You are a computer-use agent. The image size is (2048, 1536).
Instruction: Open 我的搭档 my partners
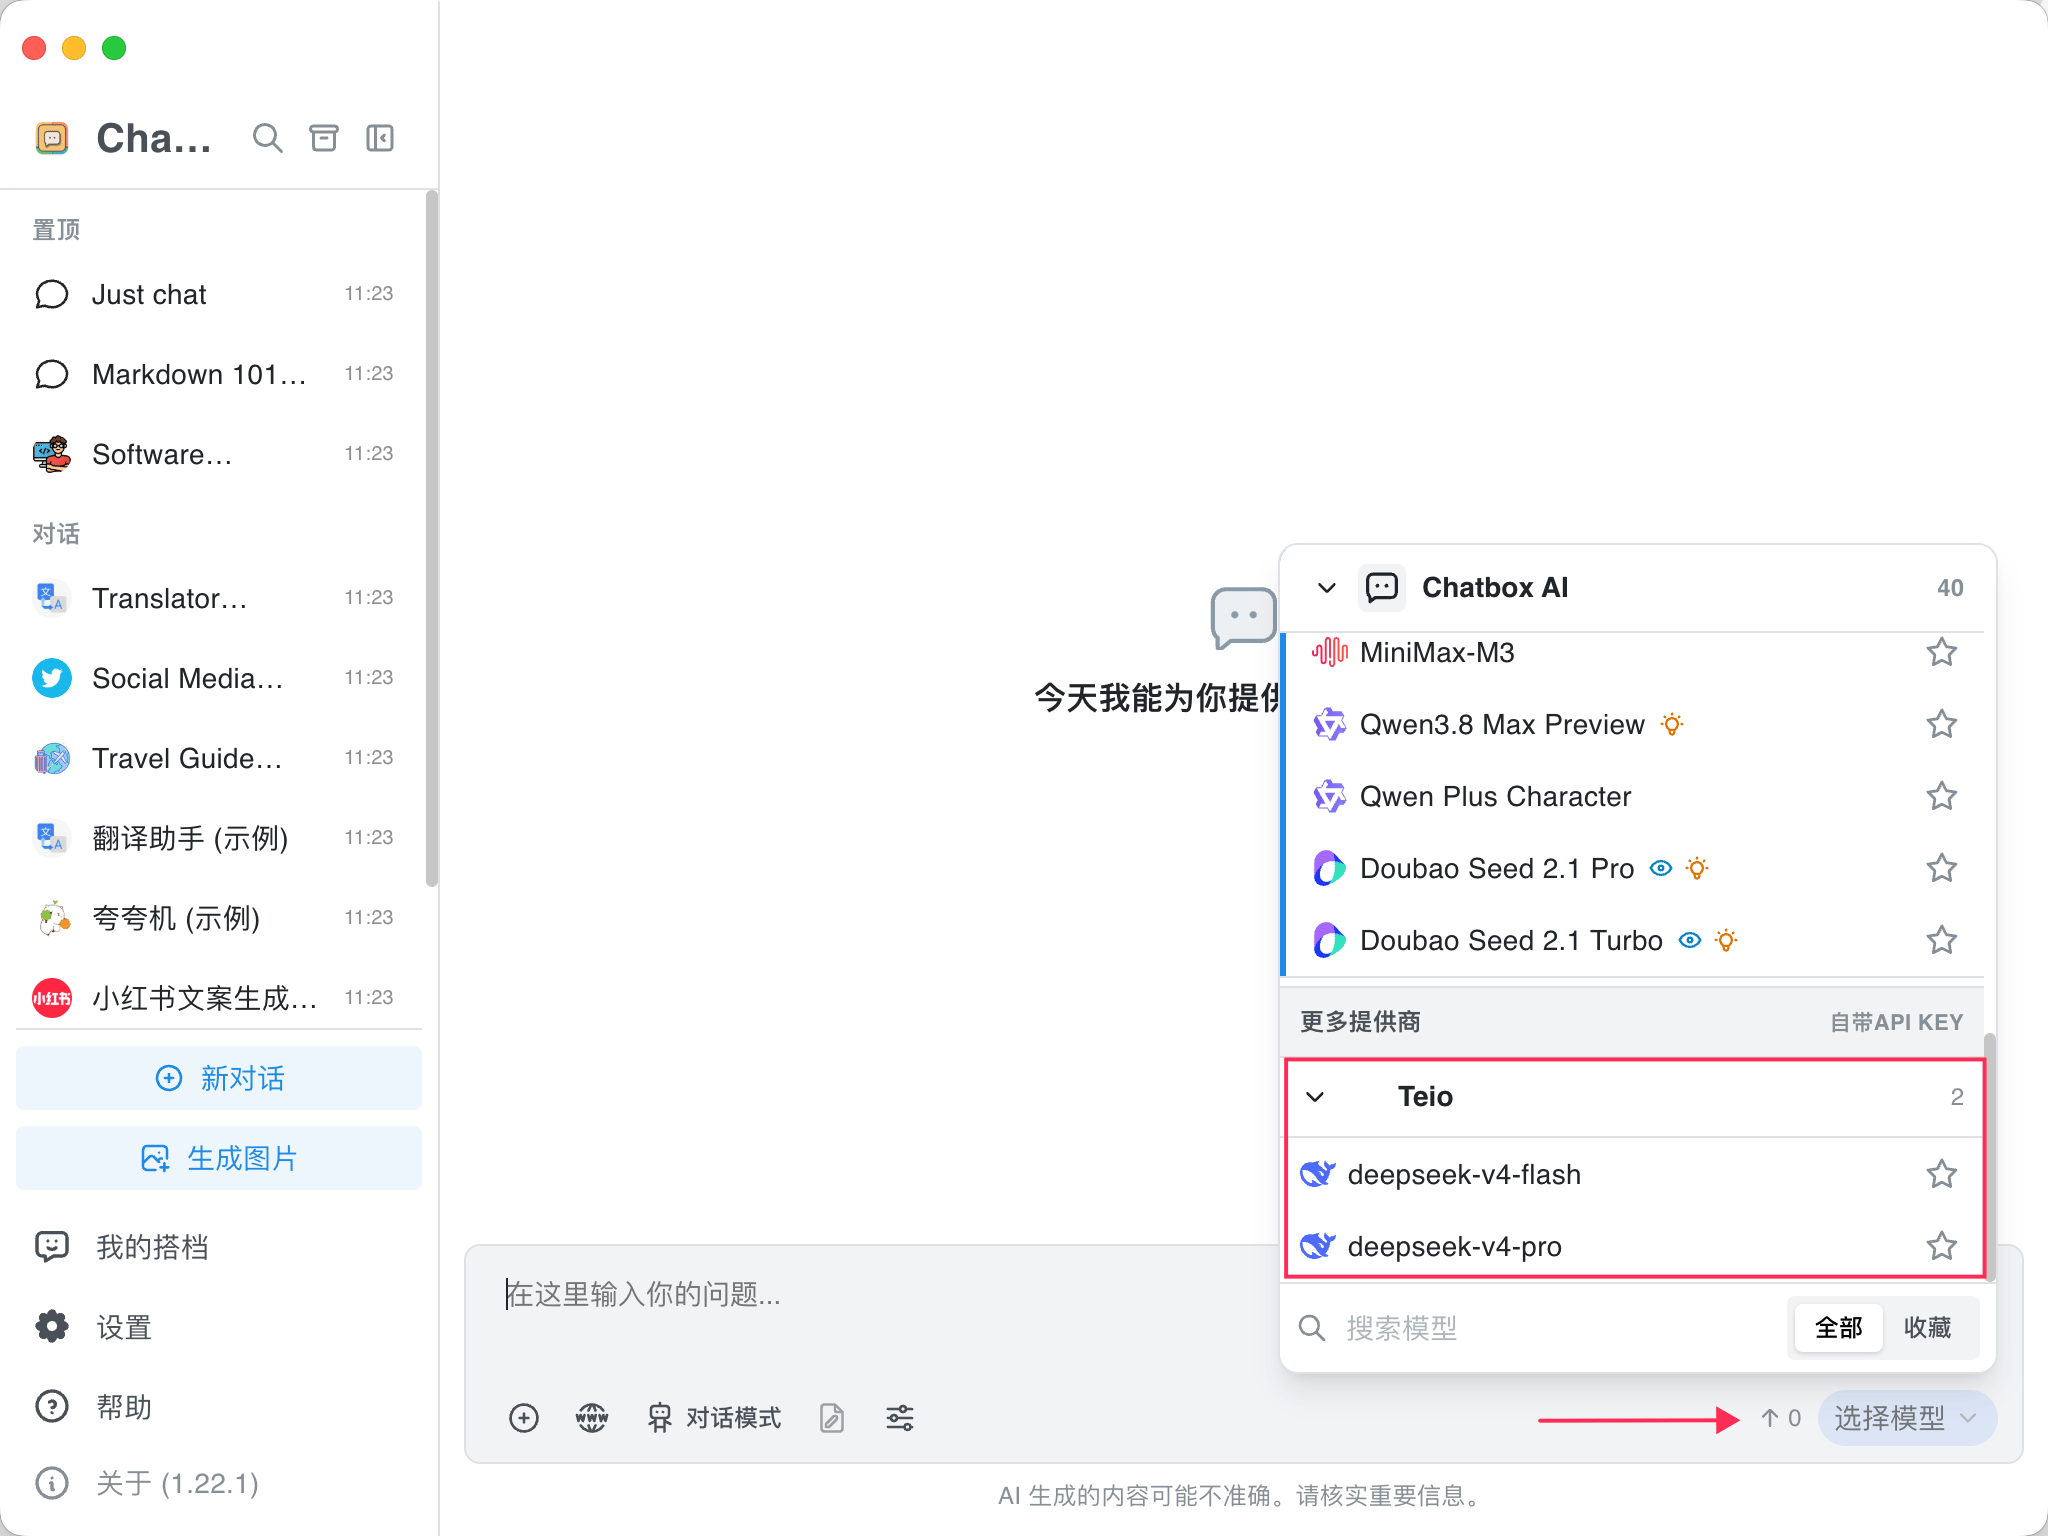pos(219,1247)
